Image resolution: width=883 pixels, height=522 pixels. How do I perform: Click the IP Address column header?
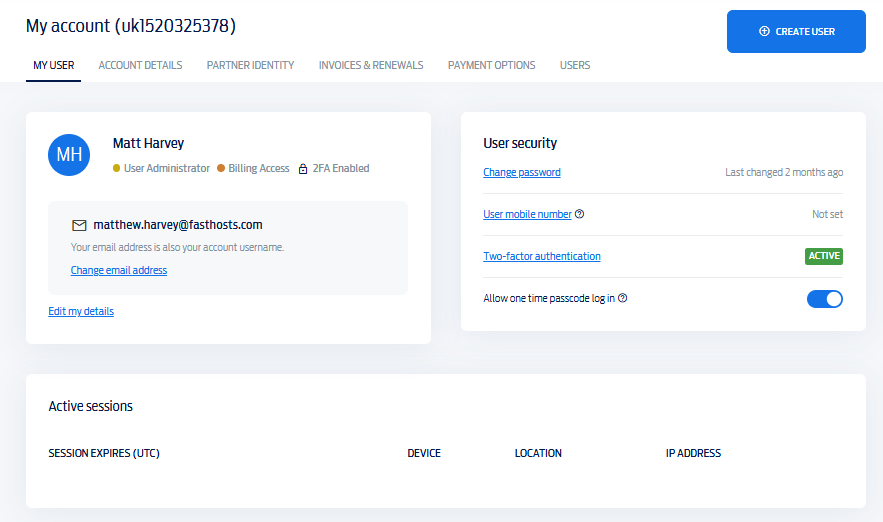(x=693, y=453)
